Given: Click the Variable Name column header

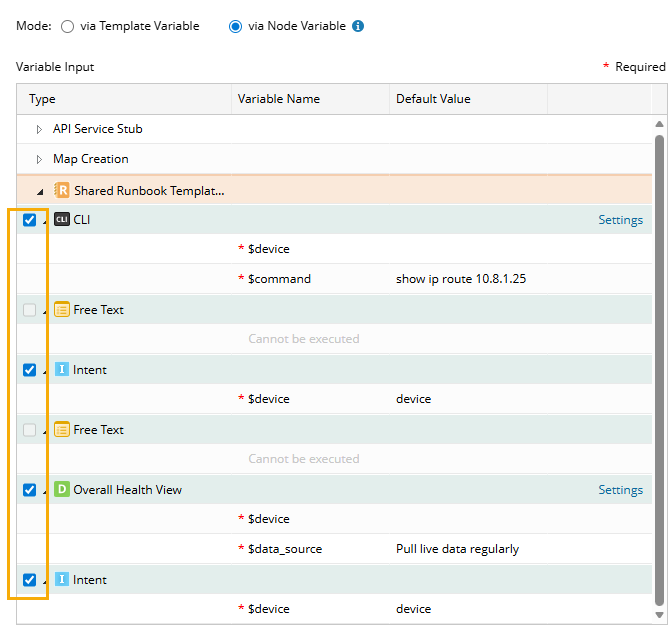Looking at the screenshot, I should (x=310, y=99).
